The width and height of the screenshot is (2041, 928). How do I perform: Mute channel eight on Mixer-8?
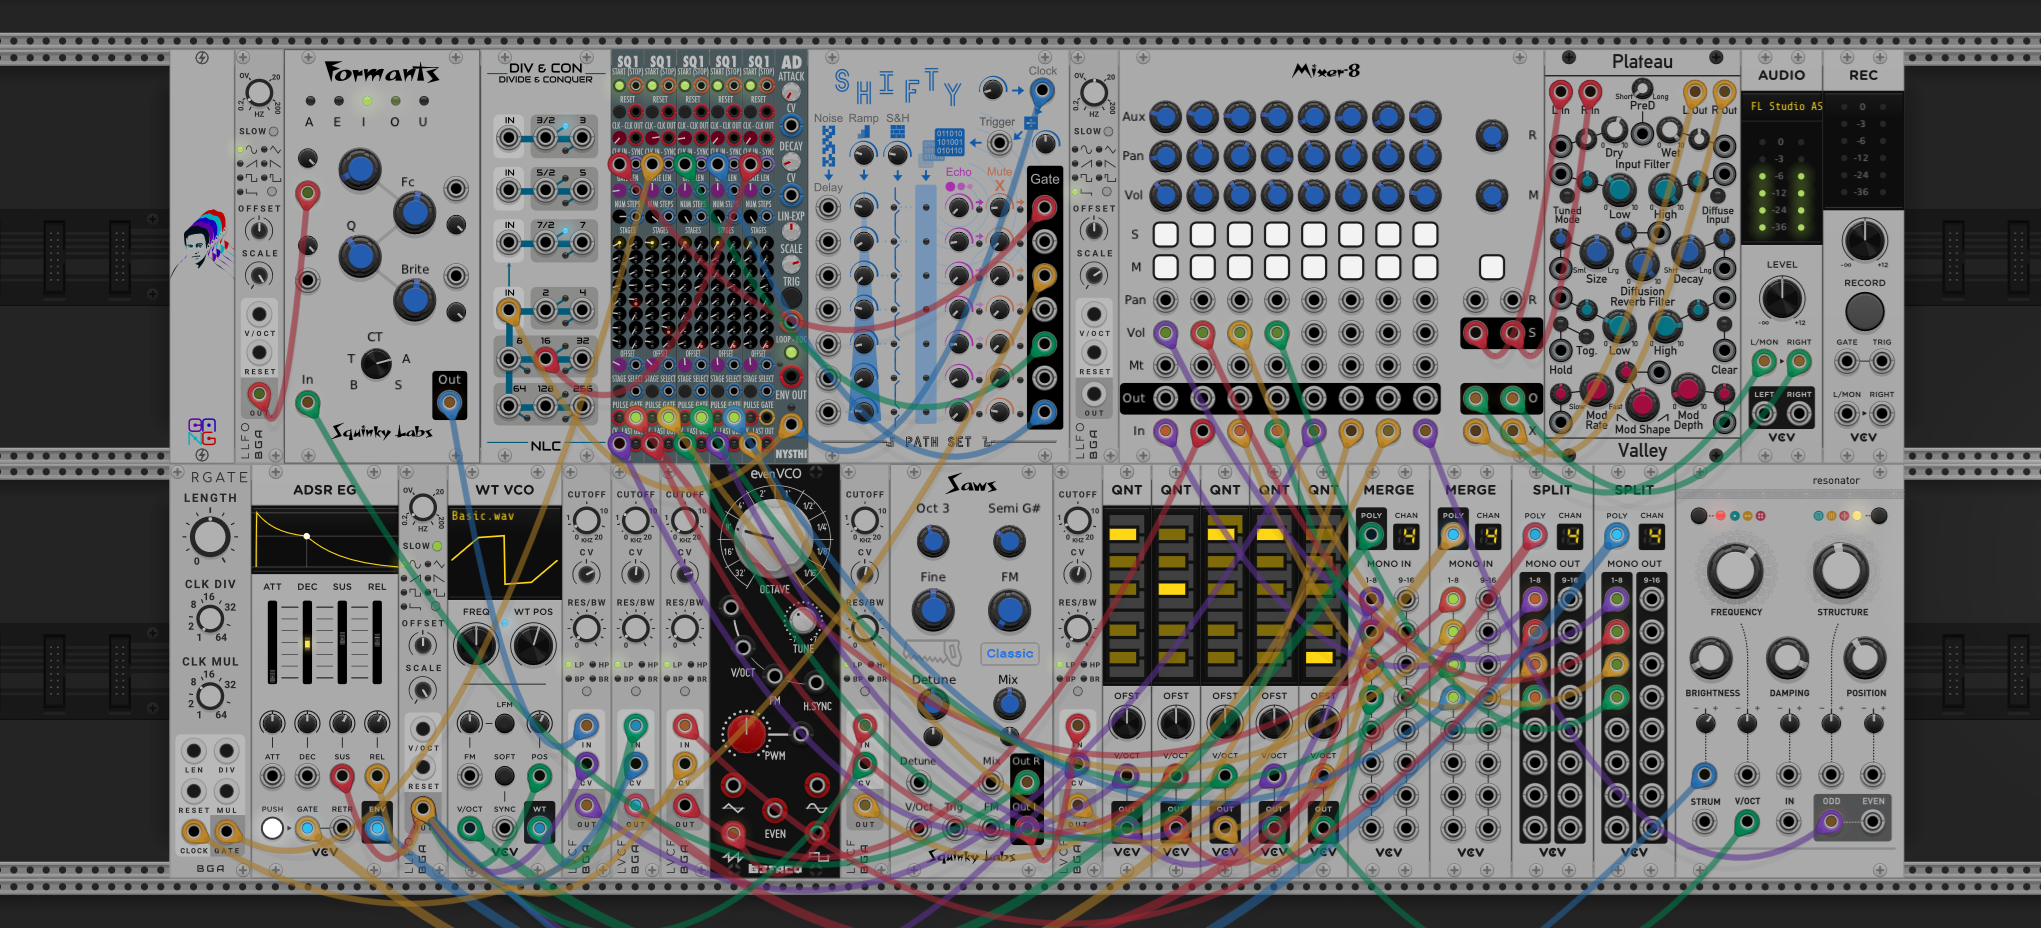click(x=1425, y=267)
